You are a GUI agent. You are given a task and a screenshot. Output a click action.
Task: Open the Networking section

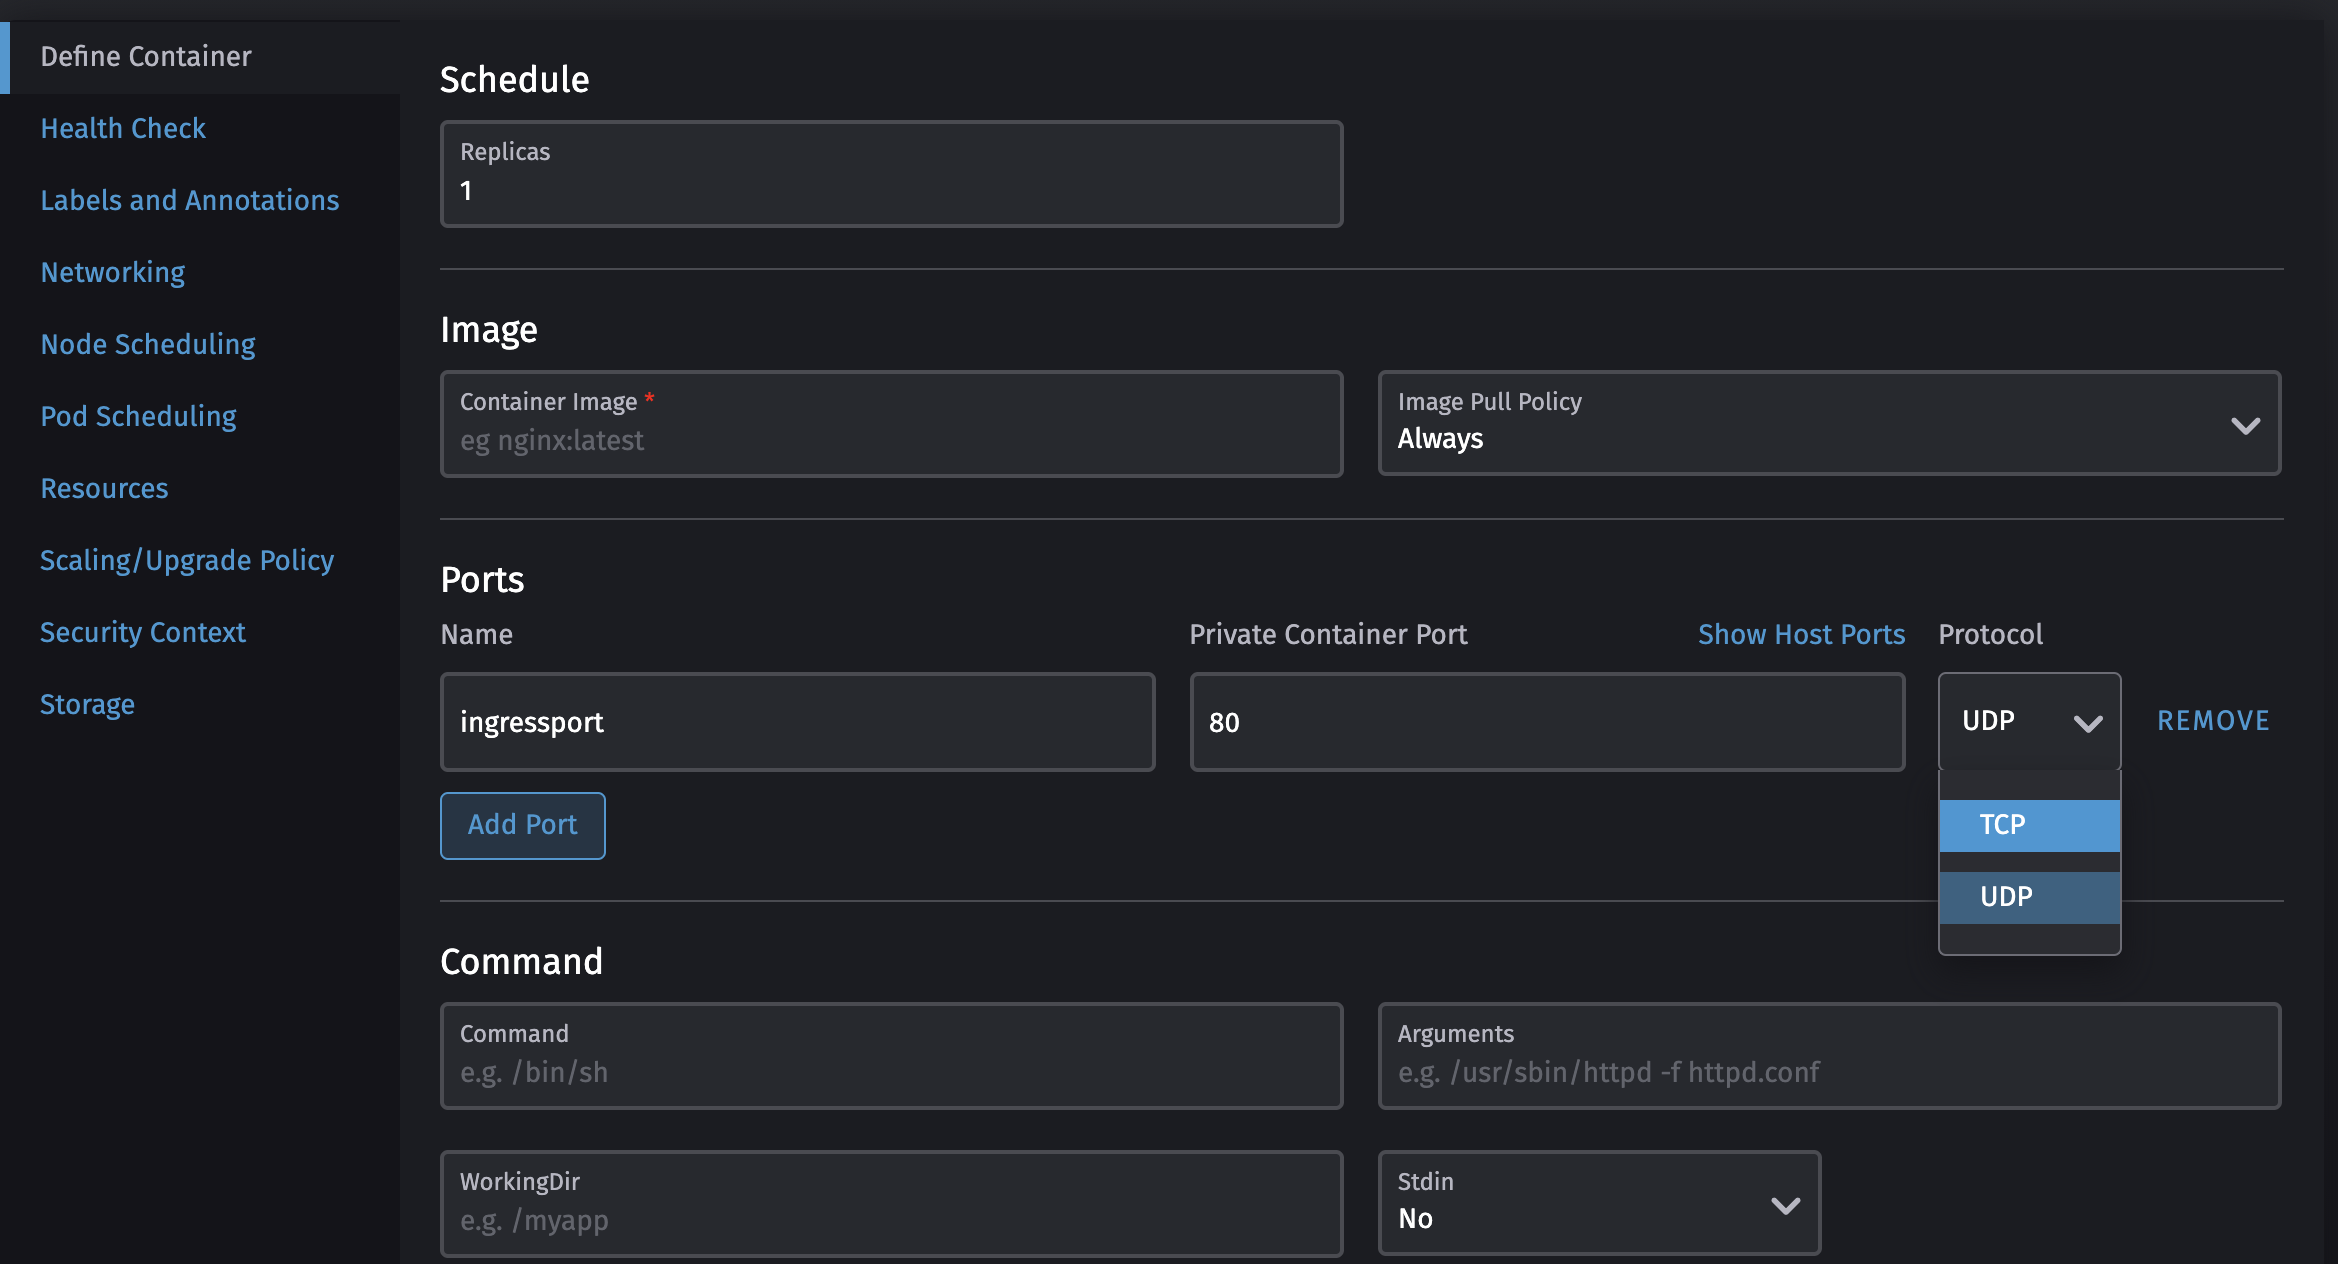click(x=112, y=272)
